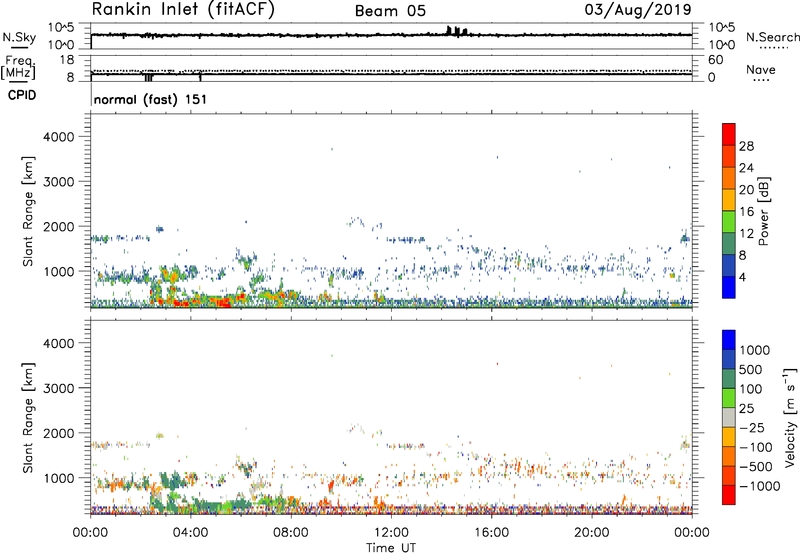Click the "Nave" legend label
Viewport: 800px width, 554px height.
click(x=761, y=69)
